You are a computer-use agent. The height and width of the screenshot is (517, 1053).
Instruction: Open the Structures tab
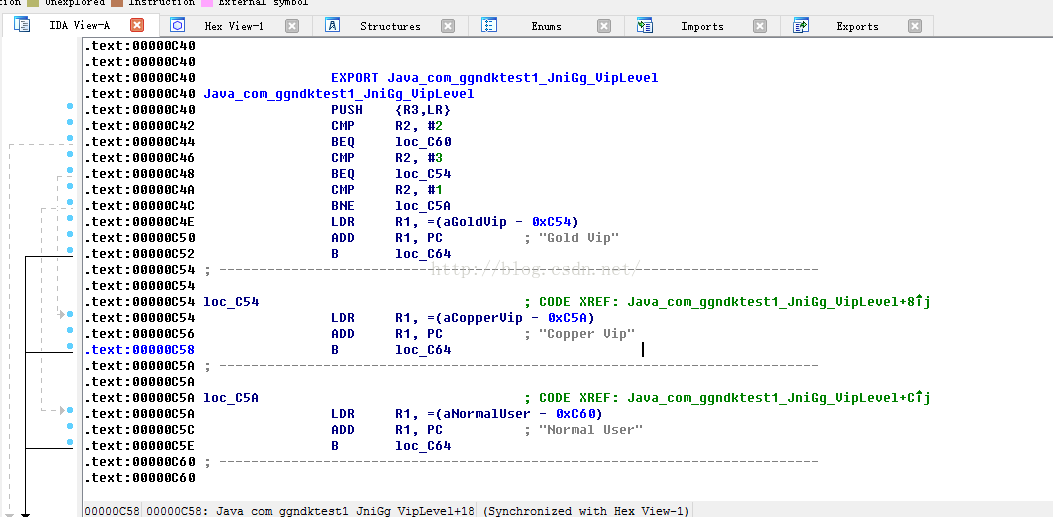point(390,26)
